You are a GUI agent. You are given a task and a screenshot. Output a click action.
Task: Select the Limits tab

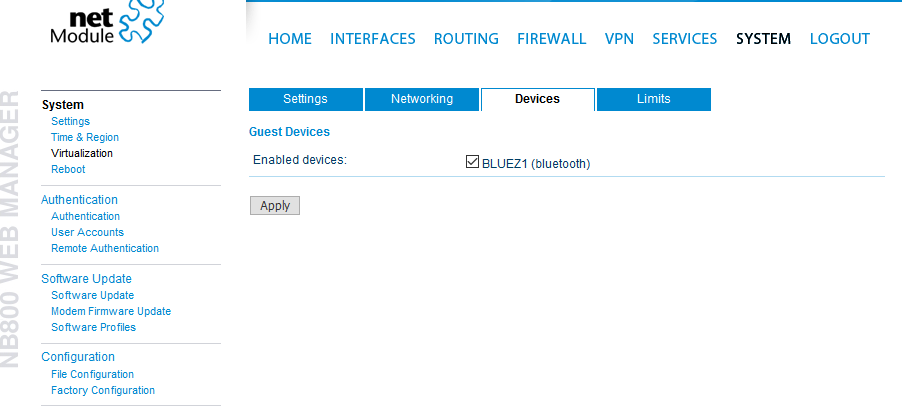click(x=653, y=99)
